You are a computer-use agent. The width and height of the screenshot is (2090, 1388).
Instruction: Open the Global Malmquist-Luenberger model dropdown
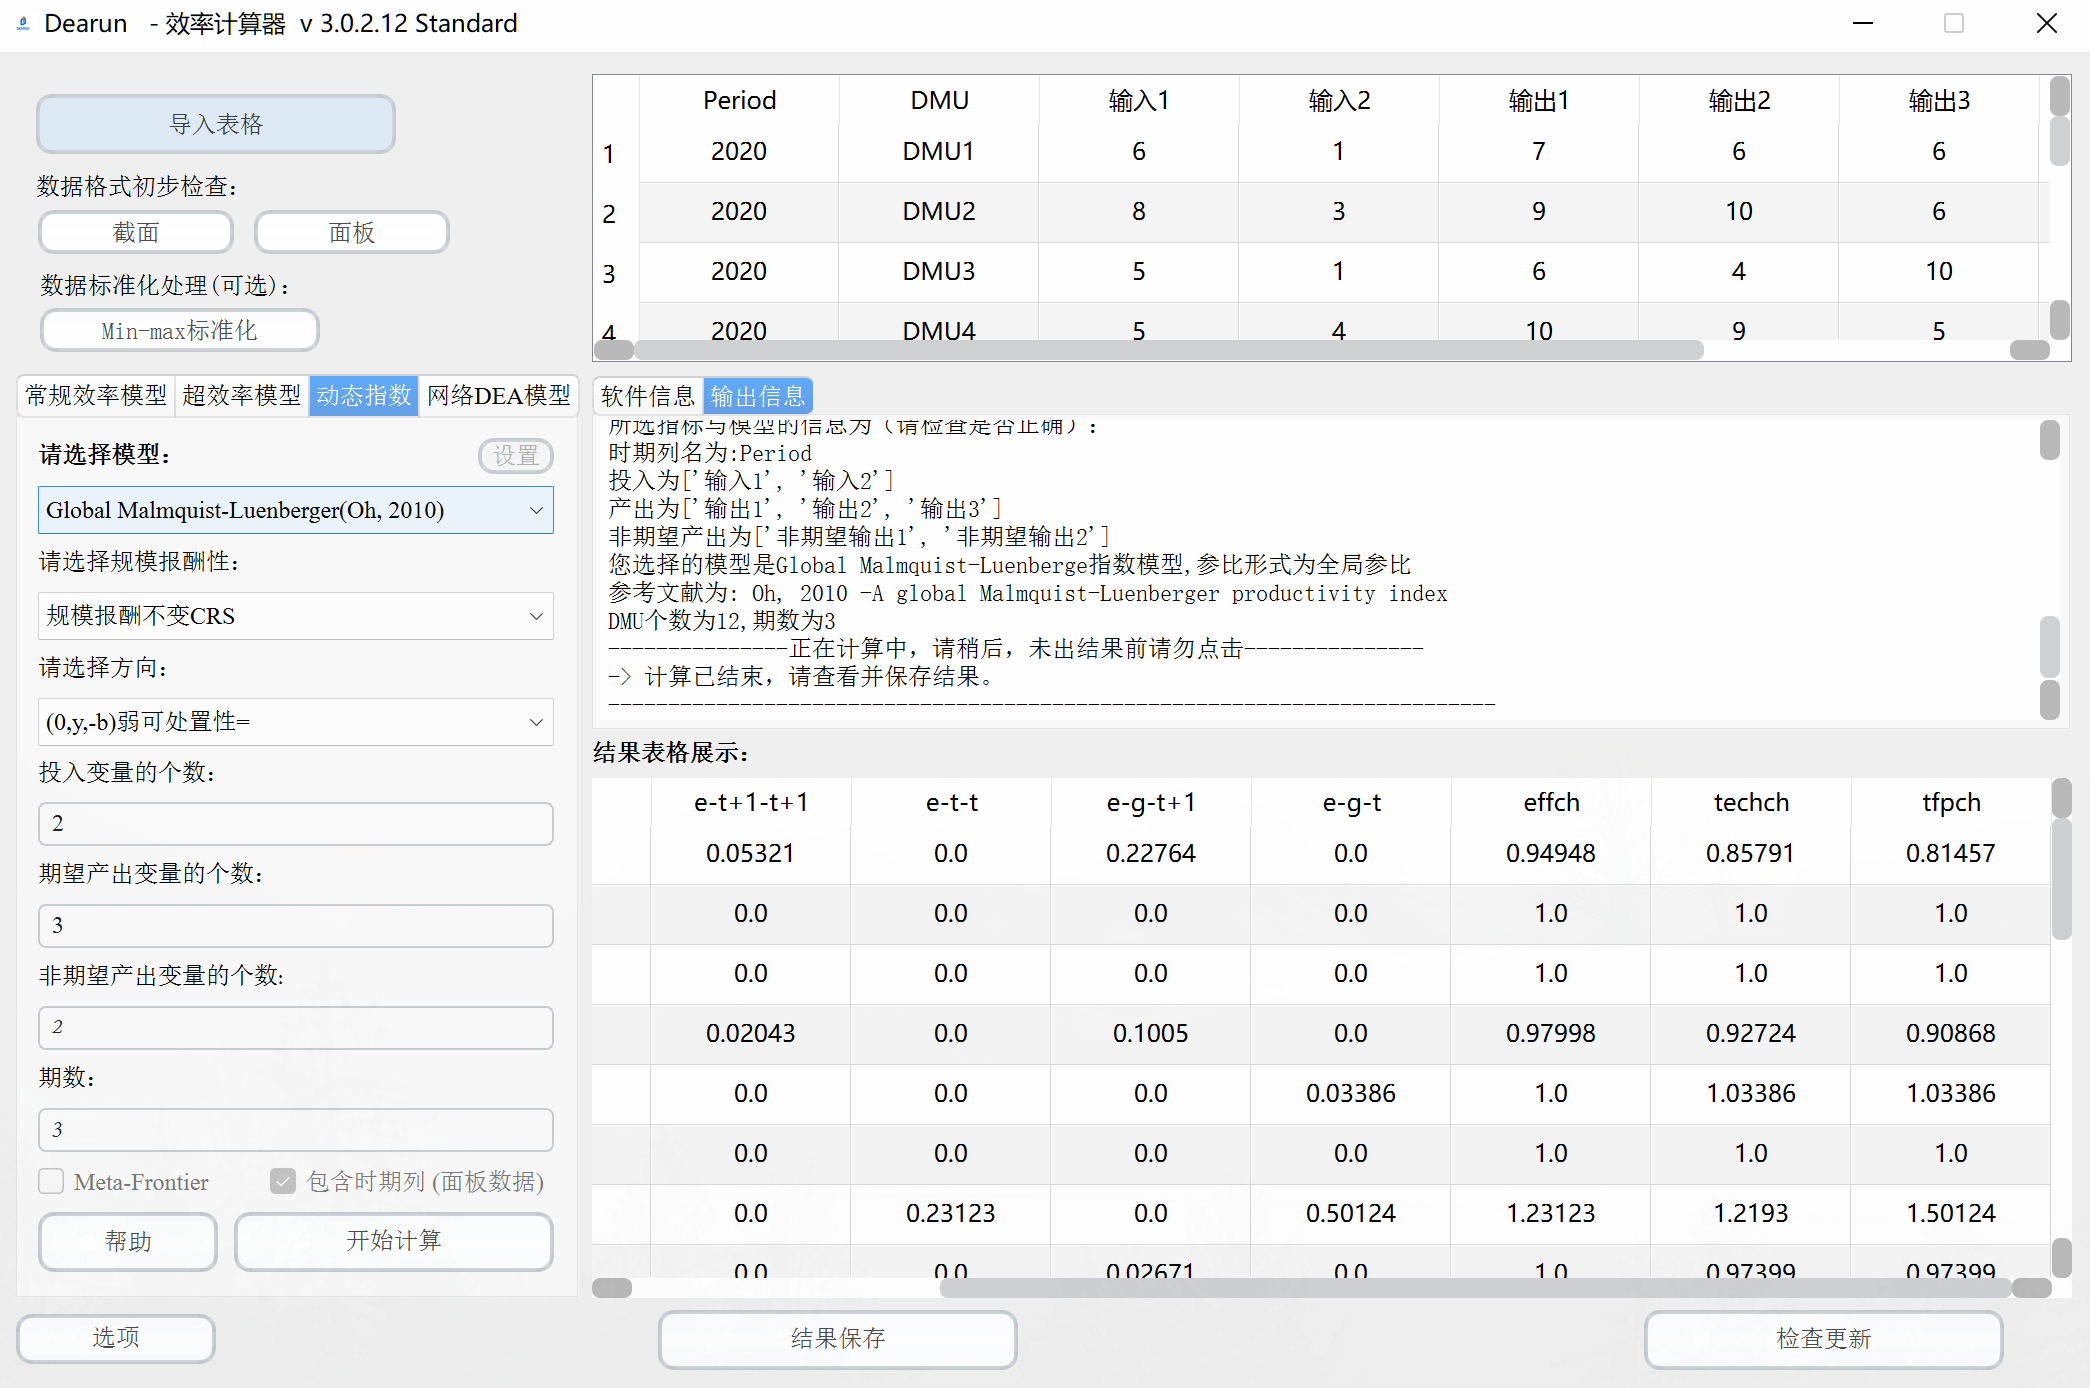[x=295, y=510]
